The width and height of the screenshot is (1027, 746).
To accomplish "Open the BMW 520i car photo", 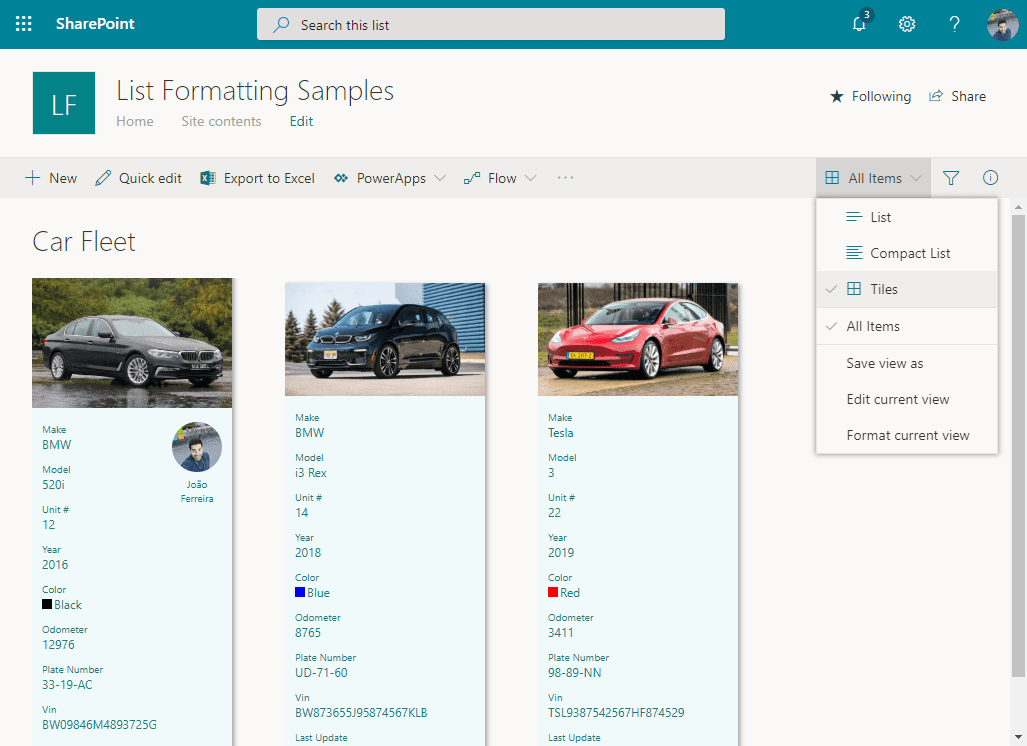I will coord(132,343).
